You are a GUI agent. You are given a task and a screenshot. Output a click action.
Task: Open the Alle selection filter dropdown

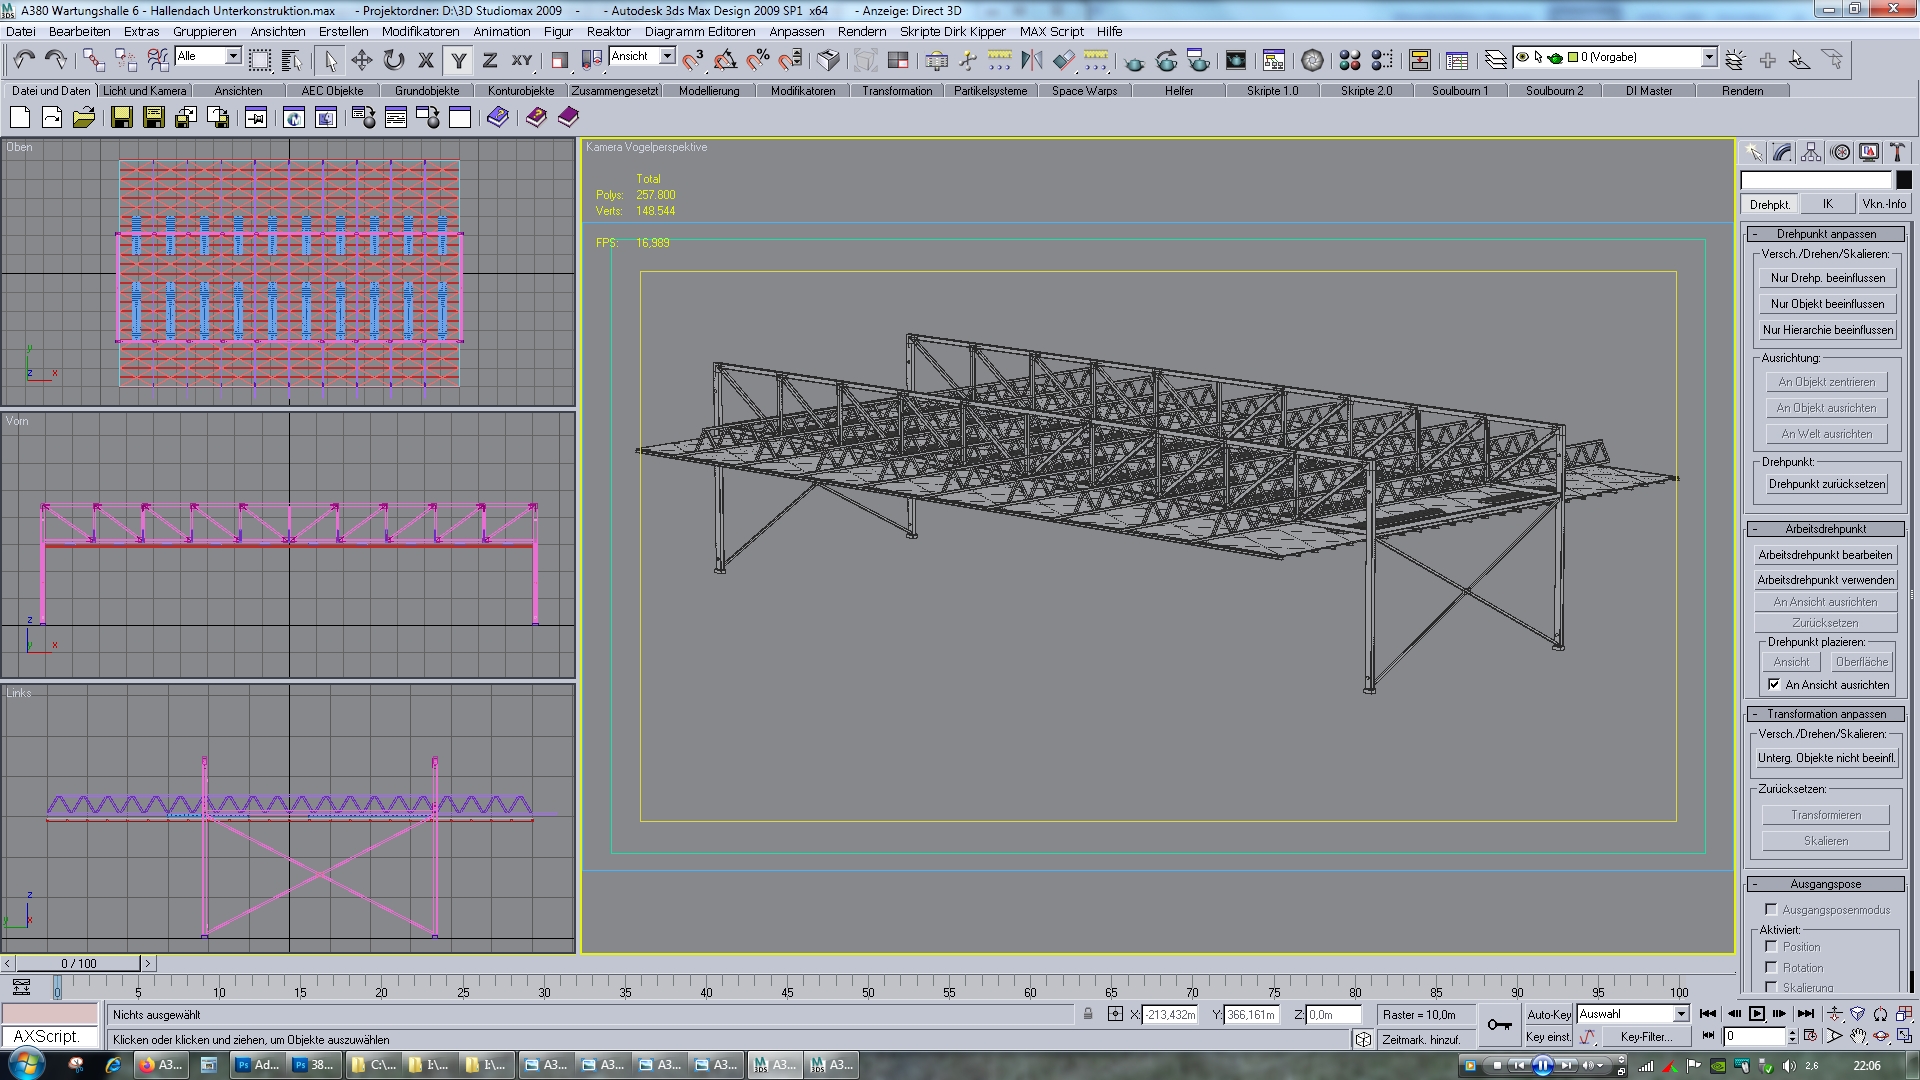click(x=232, y=56)
